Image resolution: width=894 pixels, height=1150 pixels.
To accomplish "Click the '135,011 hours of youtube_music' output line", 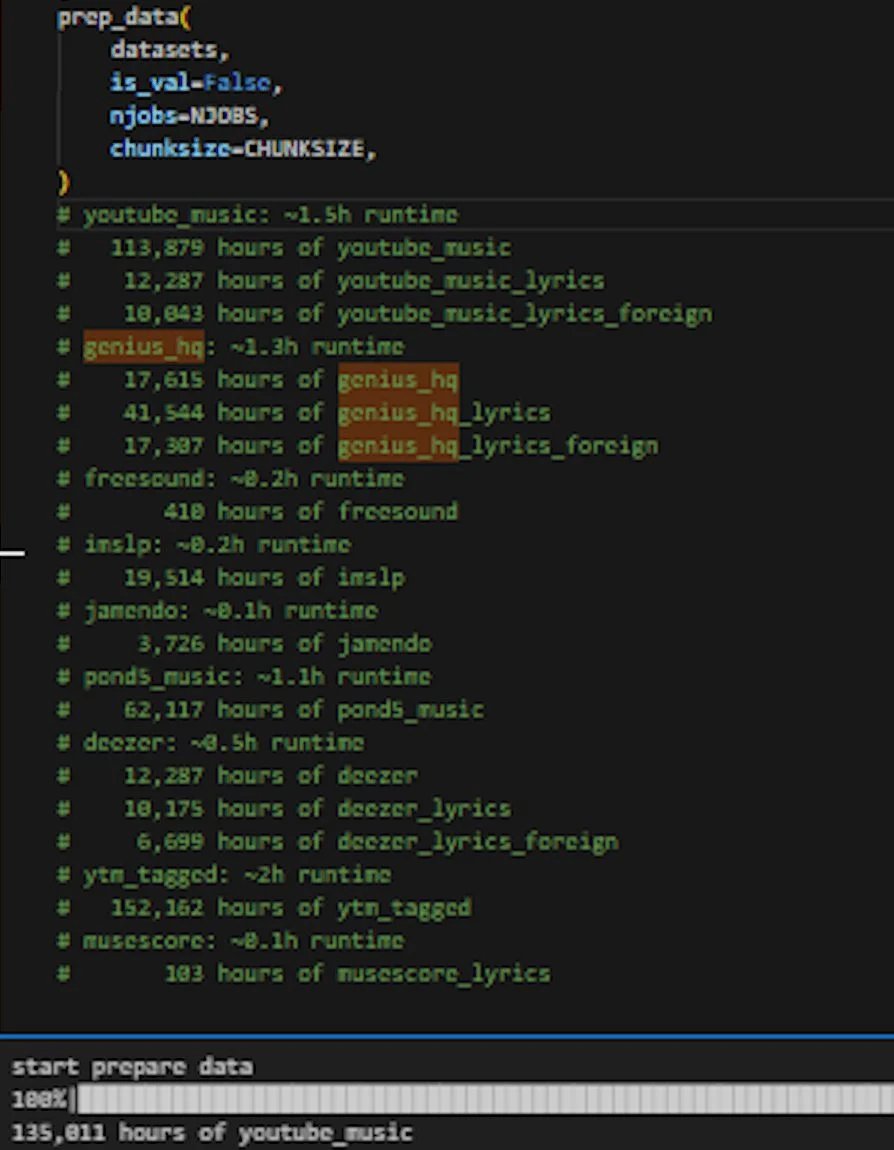I will [x=212, y=1132].
